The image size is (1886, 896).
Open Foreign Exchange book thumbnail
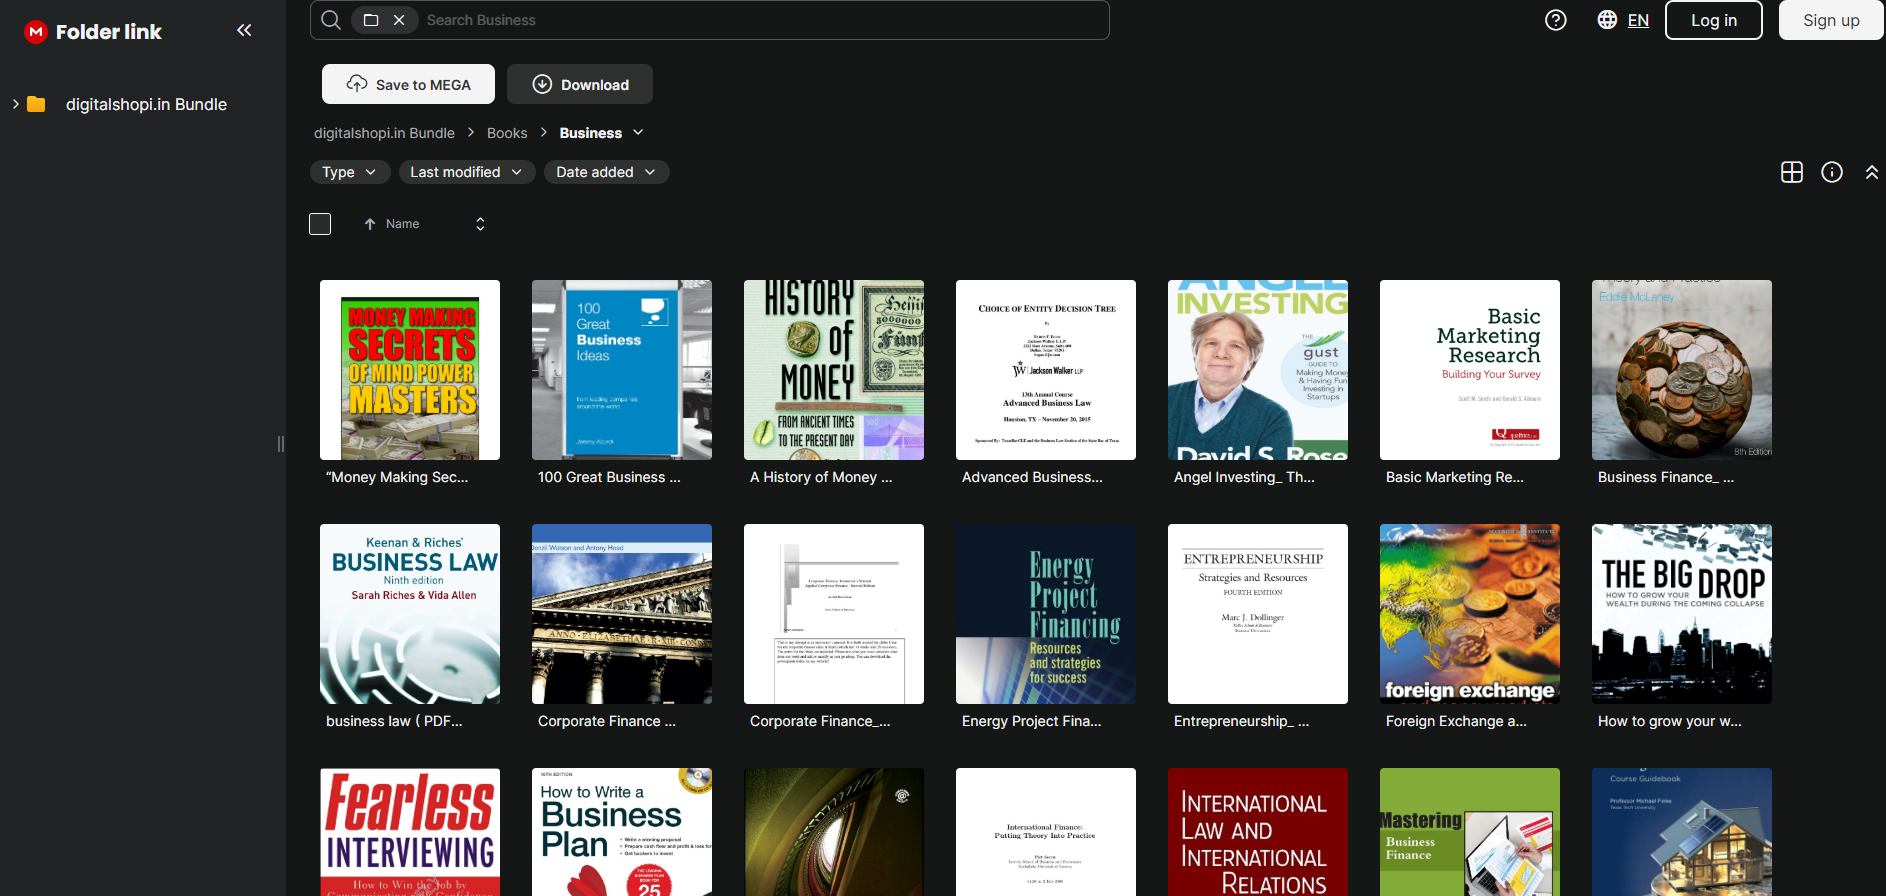click(x=1470, y=614)
